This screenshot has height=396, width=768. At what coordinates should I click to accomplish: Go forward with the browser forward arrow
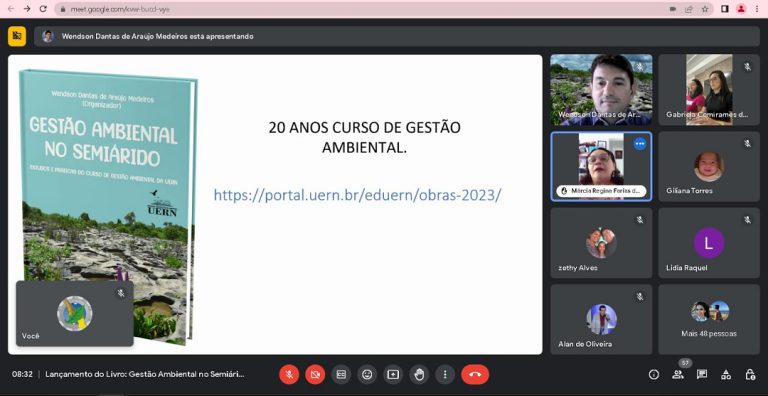point(27,9)
